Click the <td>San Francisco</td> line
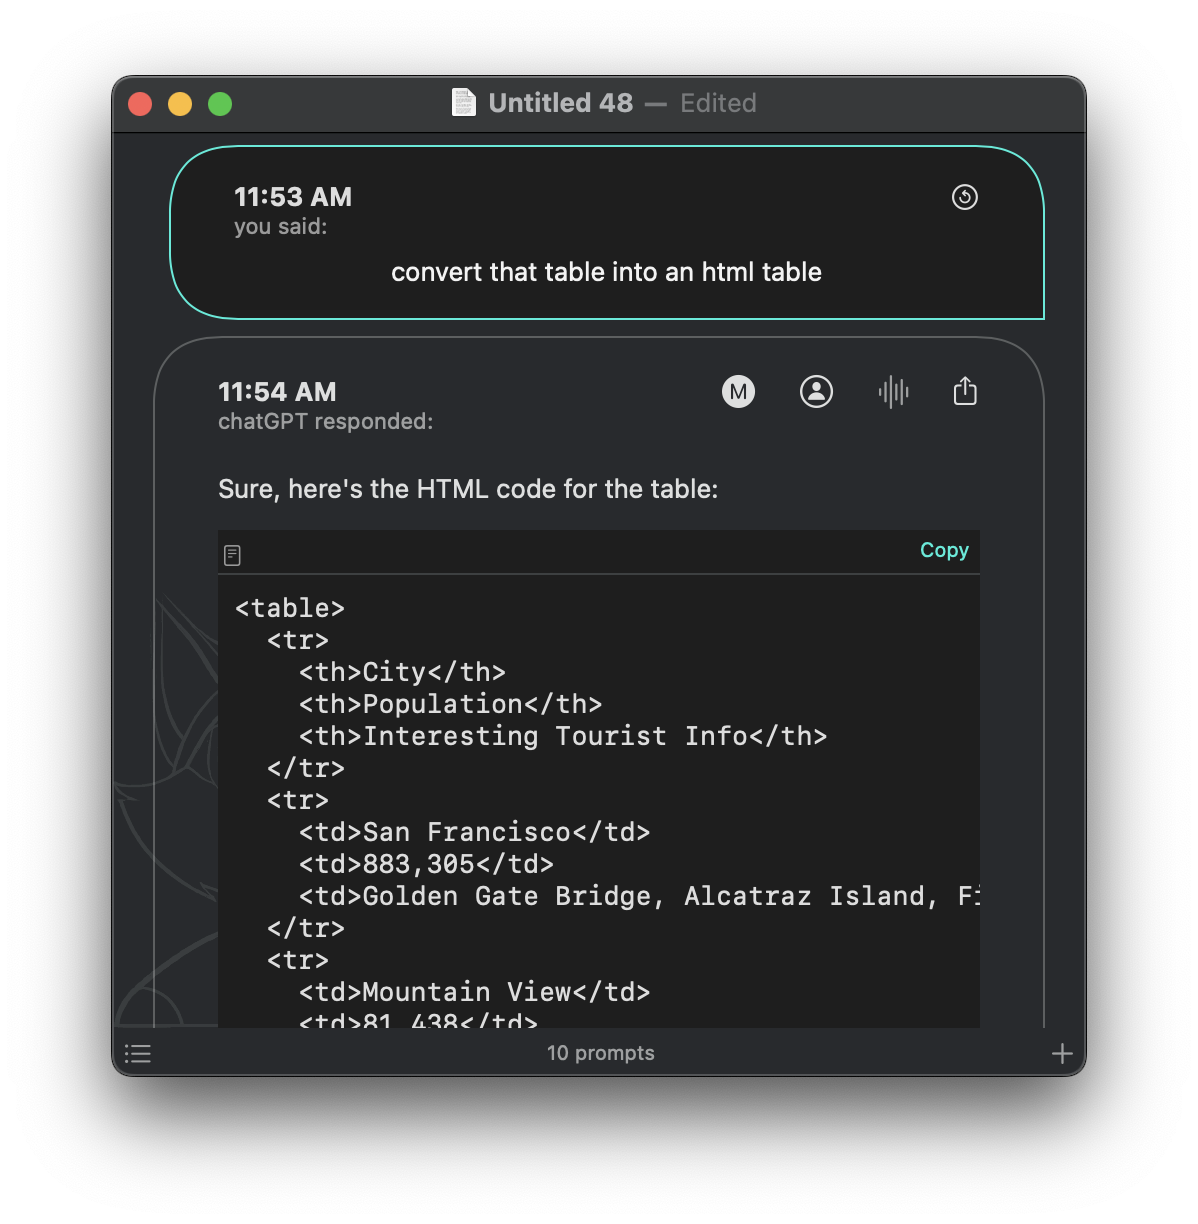Screen dimensions: 1198x1224 474,832
